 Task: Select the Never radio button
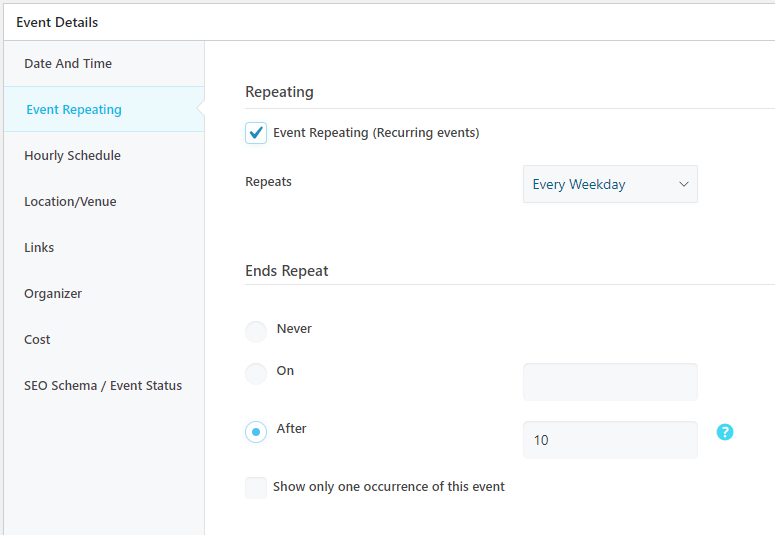(x=256, y=331)
